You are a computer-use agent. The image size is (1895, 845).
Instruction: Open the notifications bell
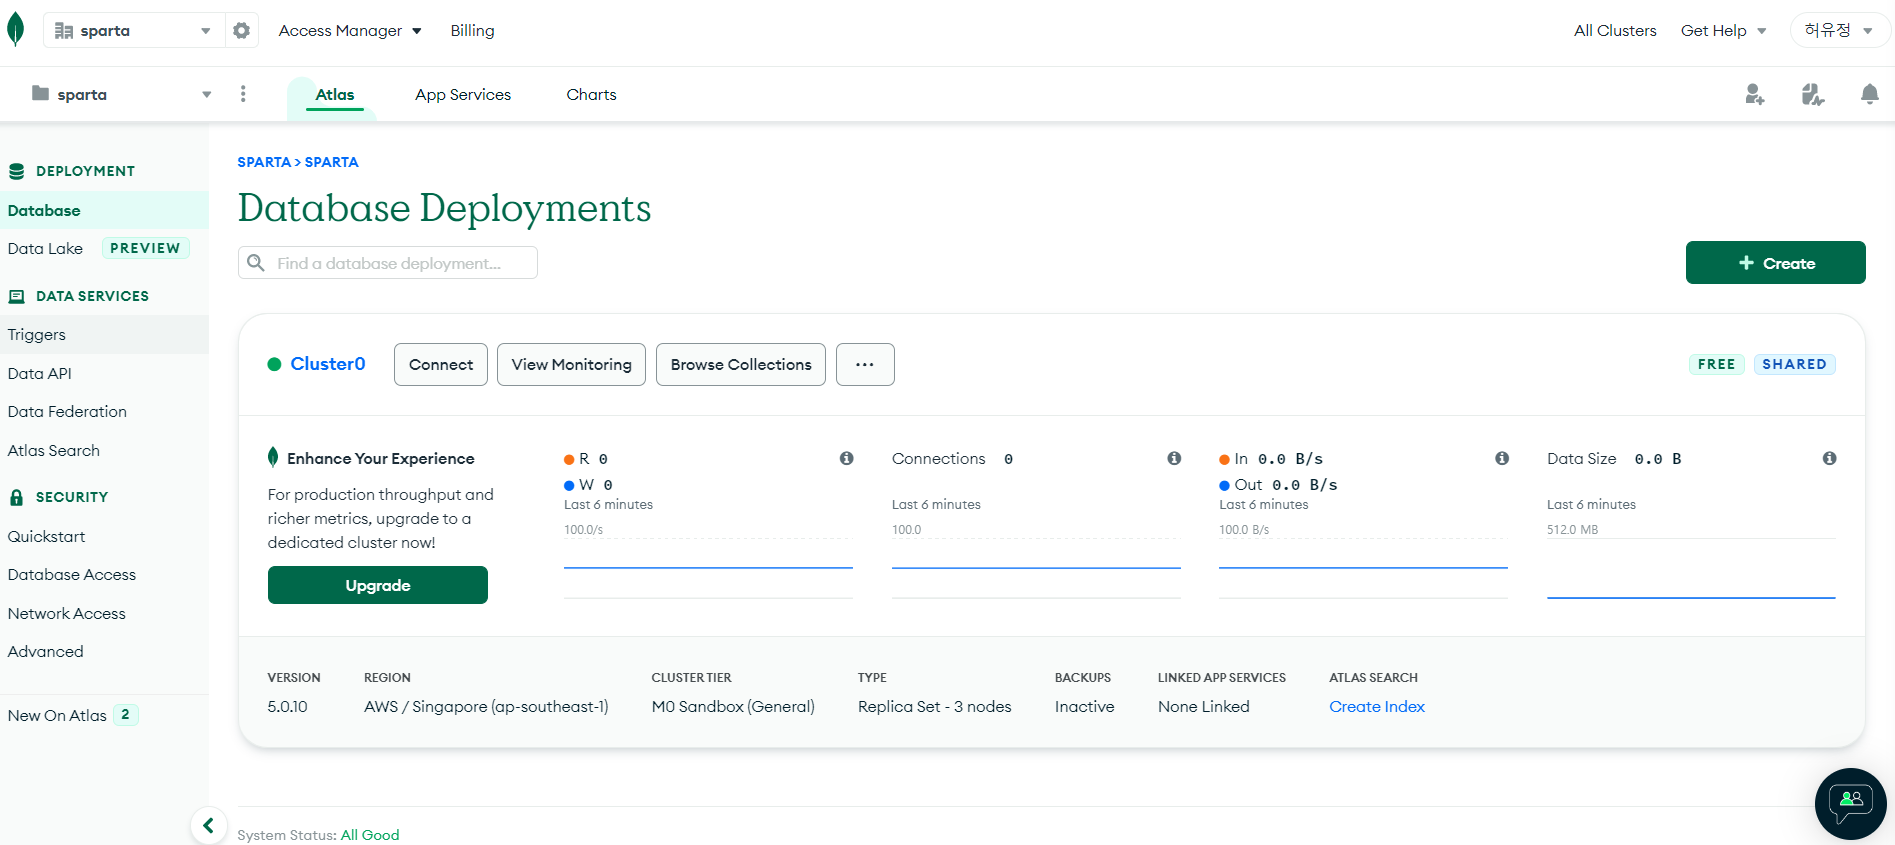point(1869,94)
